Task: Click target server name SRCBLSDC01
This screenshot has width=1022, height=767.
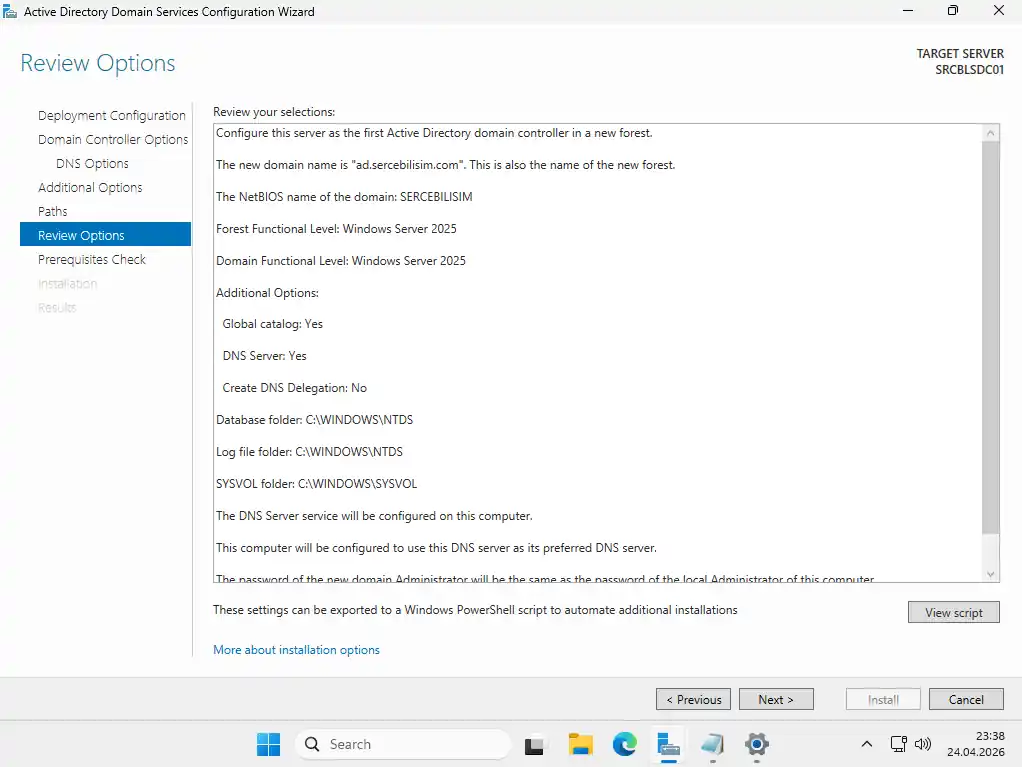Action: (x=969, y=70)
